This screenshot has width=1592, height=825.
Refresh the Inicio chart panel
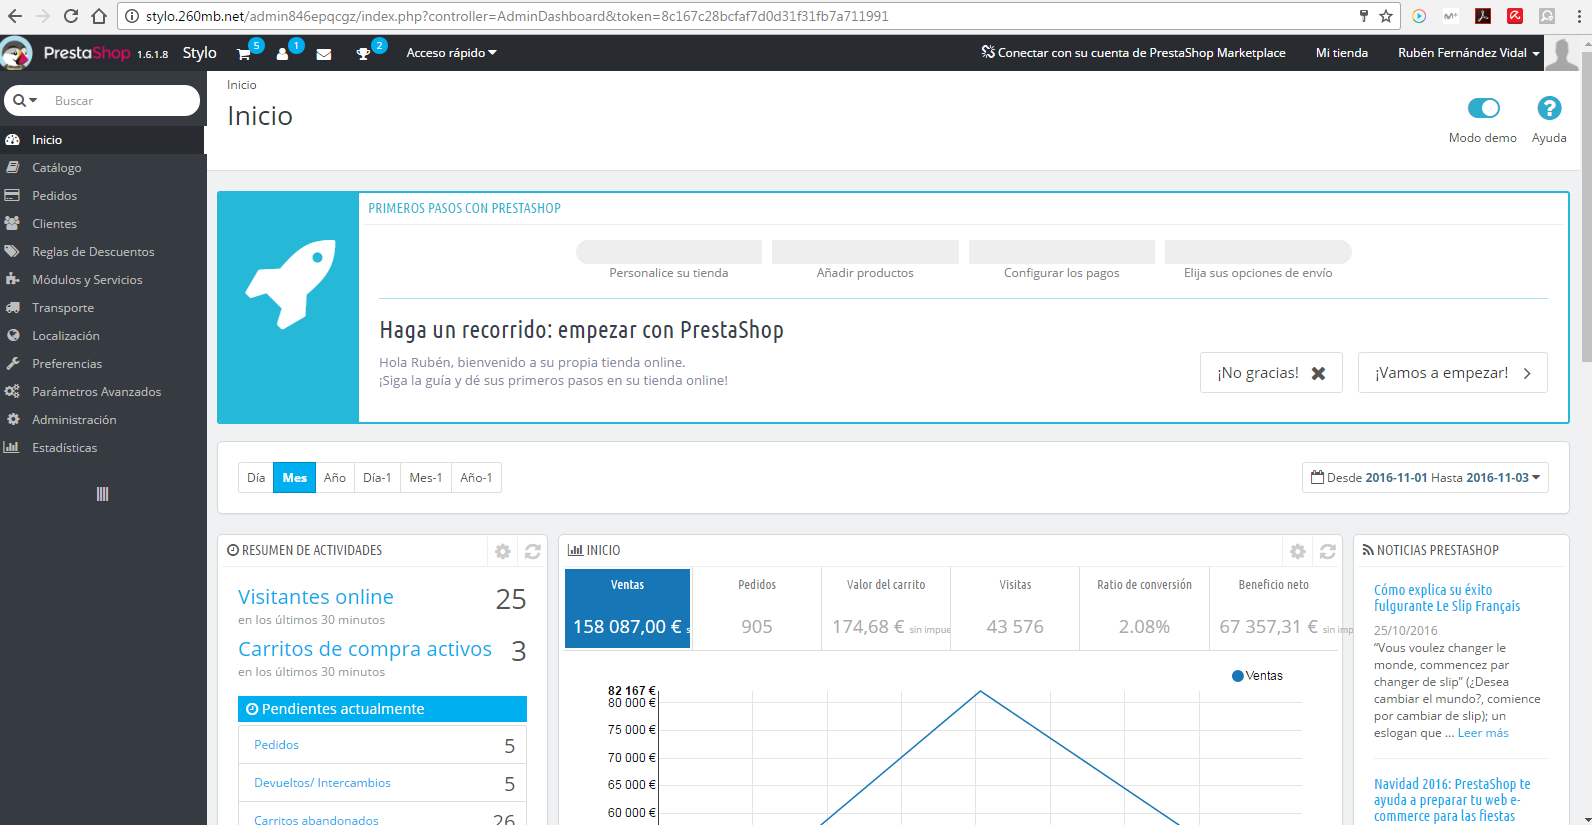(x=1328, y=551)
